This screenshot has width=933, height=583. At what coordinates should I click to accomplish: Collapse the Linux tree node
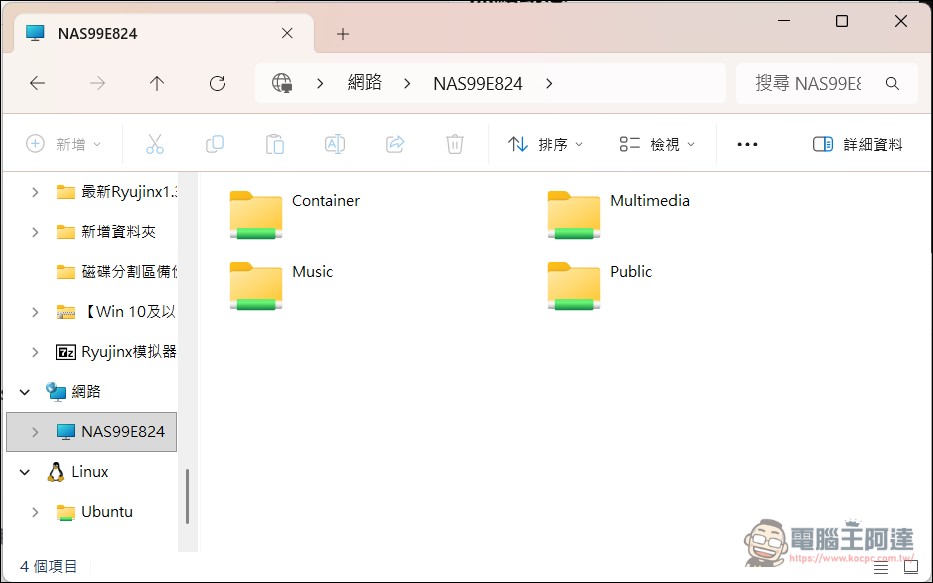tap(24, 472)
